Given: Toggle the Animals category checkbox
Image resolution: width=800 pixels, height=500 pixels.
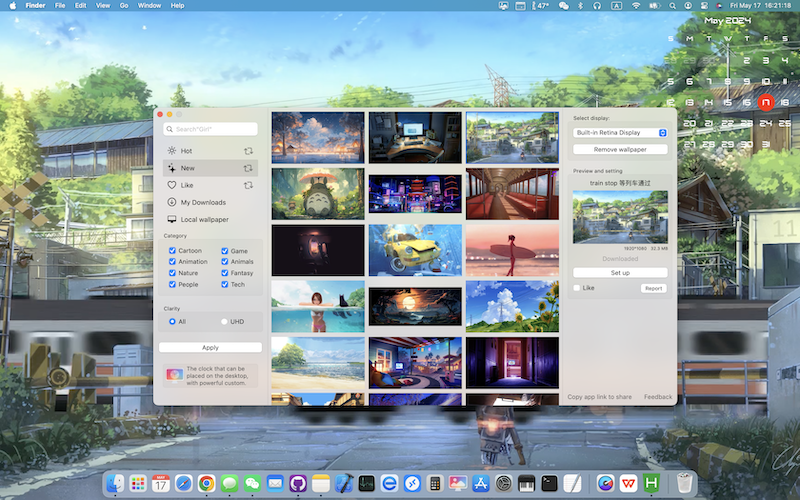Looking at the screenshot, I should tap(224, 262).
